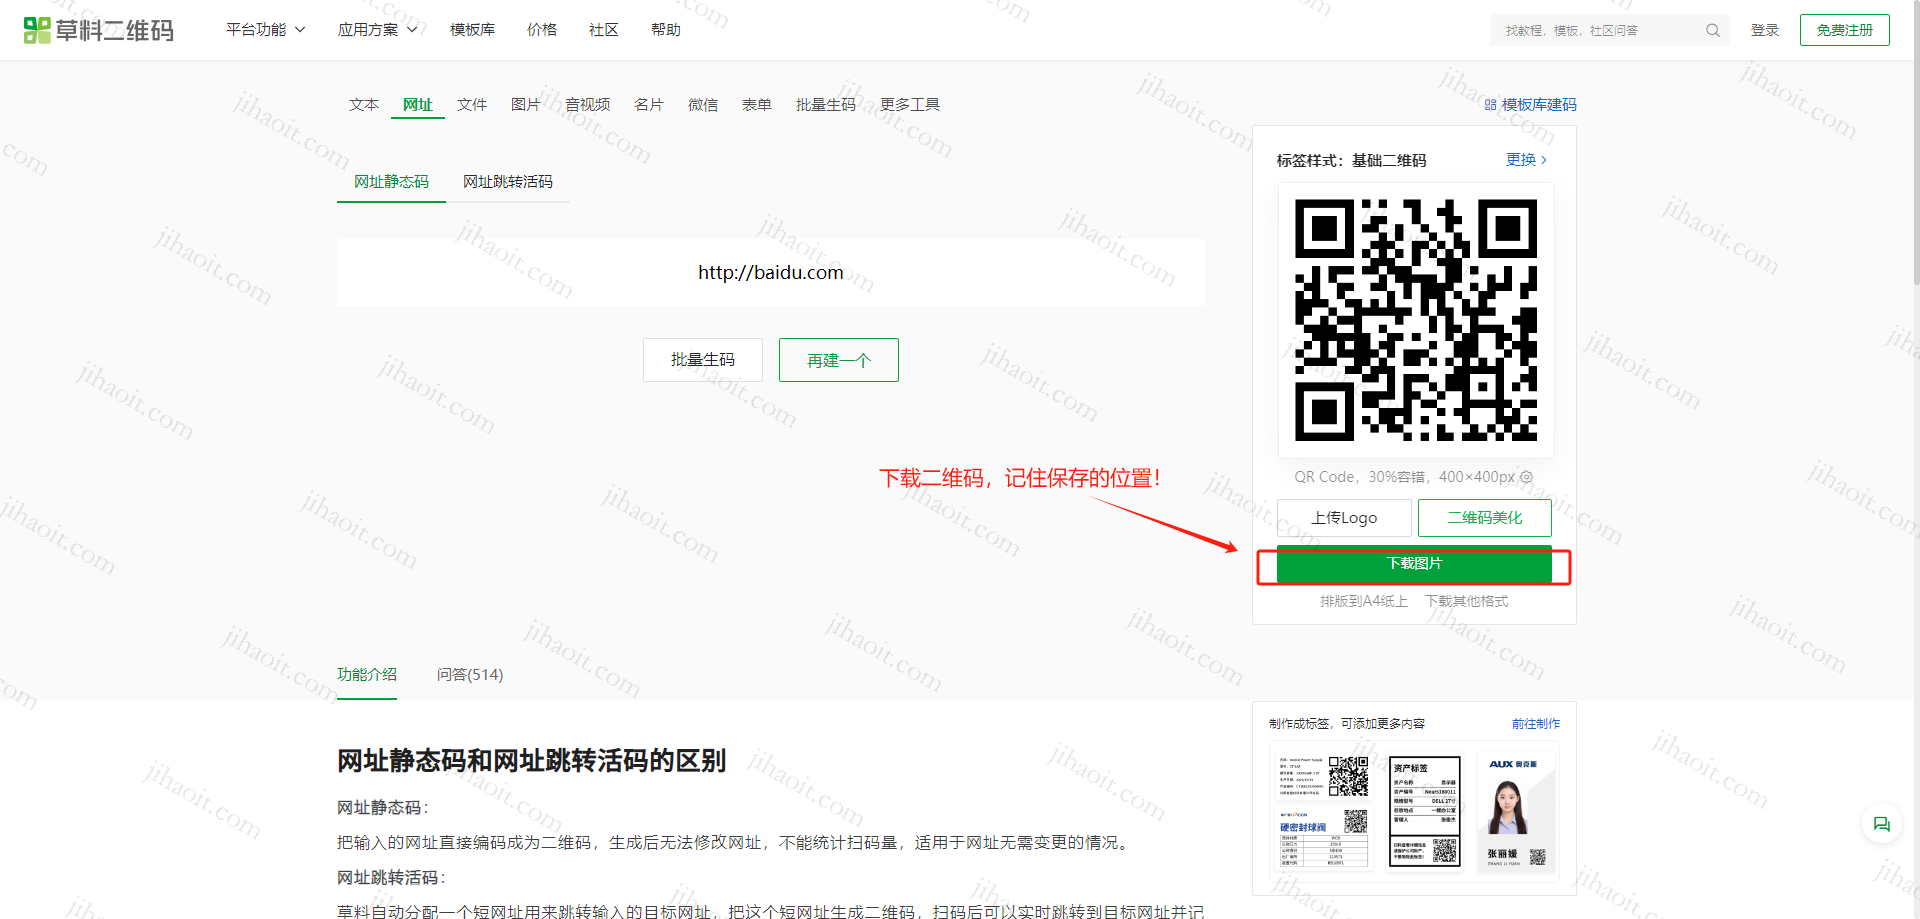Select the 网址静态码 sub-tab

391,182
